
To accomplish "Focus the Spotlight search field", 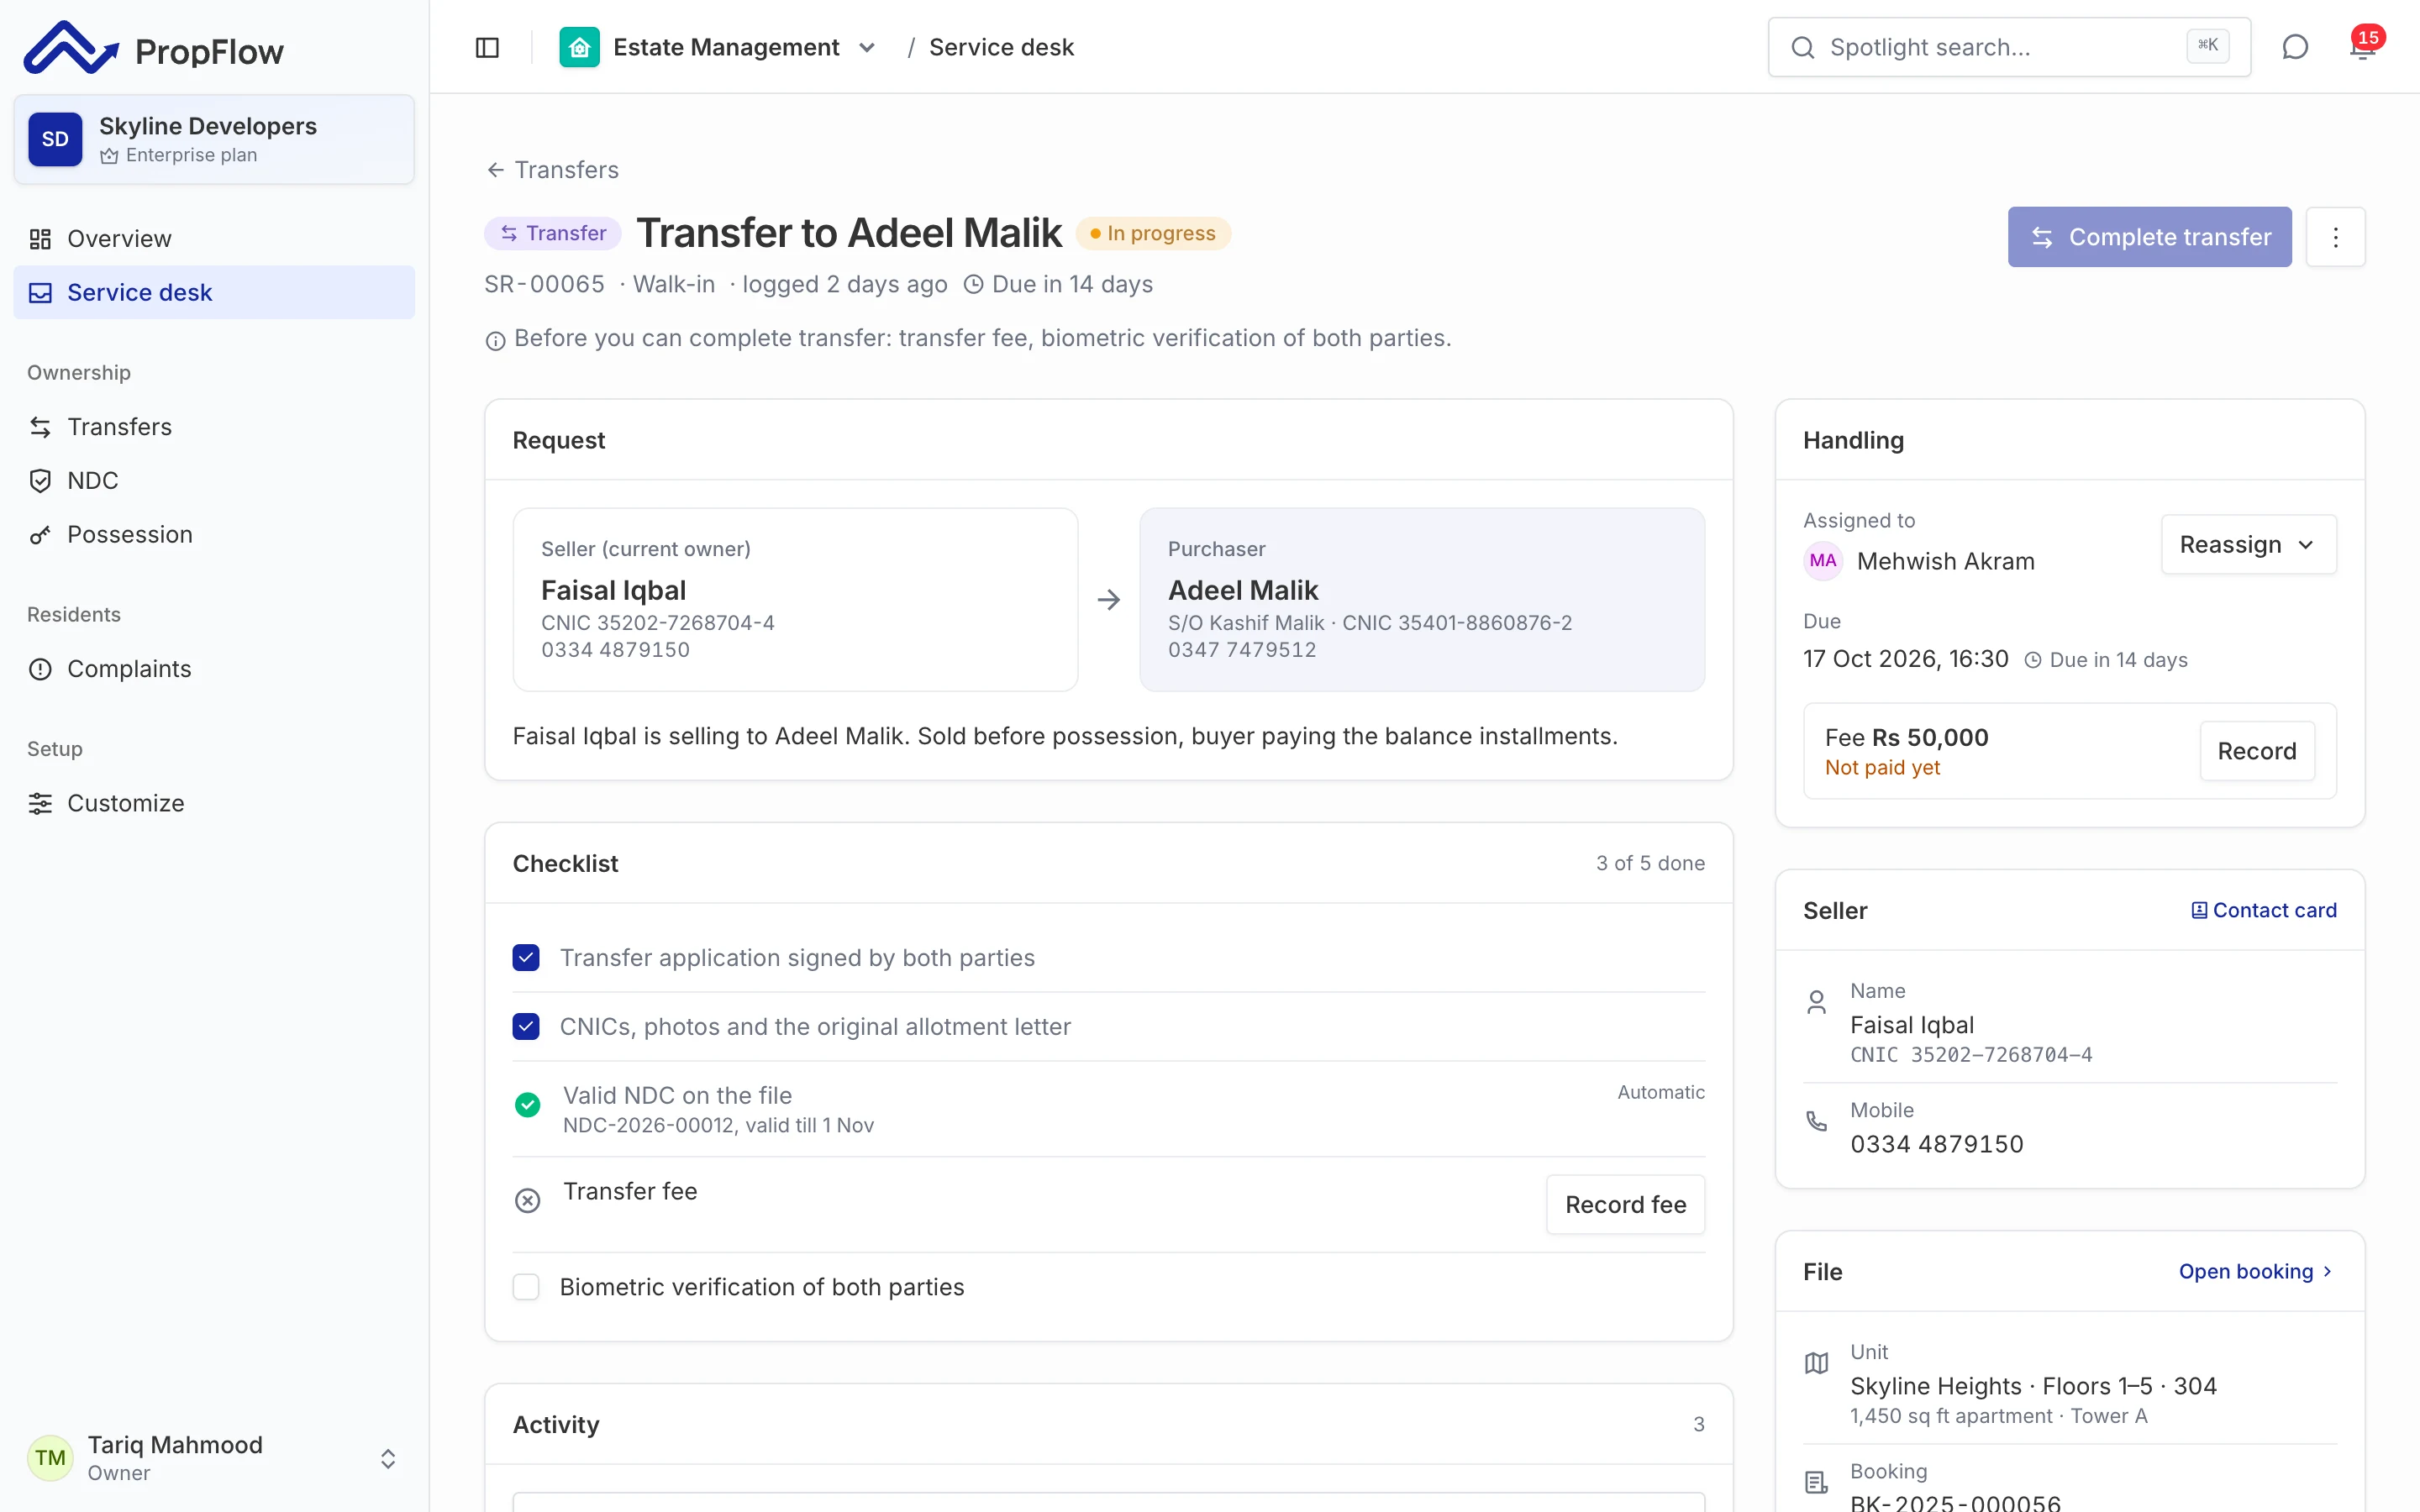I will click(x=2009, y=47).
